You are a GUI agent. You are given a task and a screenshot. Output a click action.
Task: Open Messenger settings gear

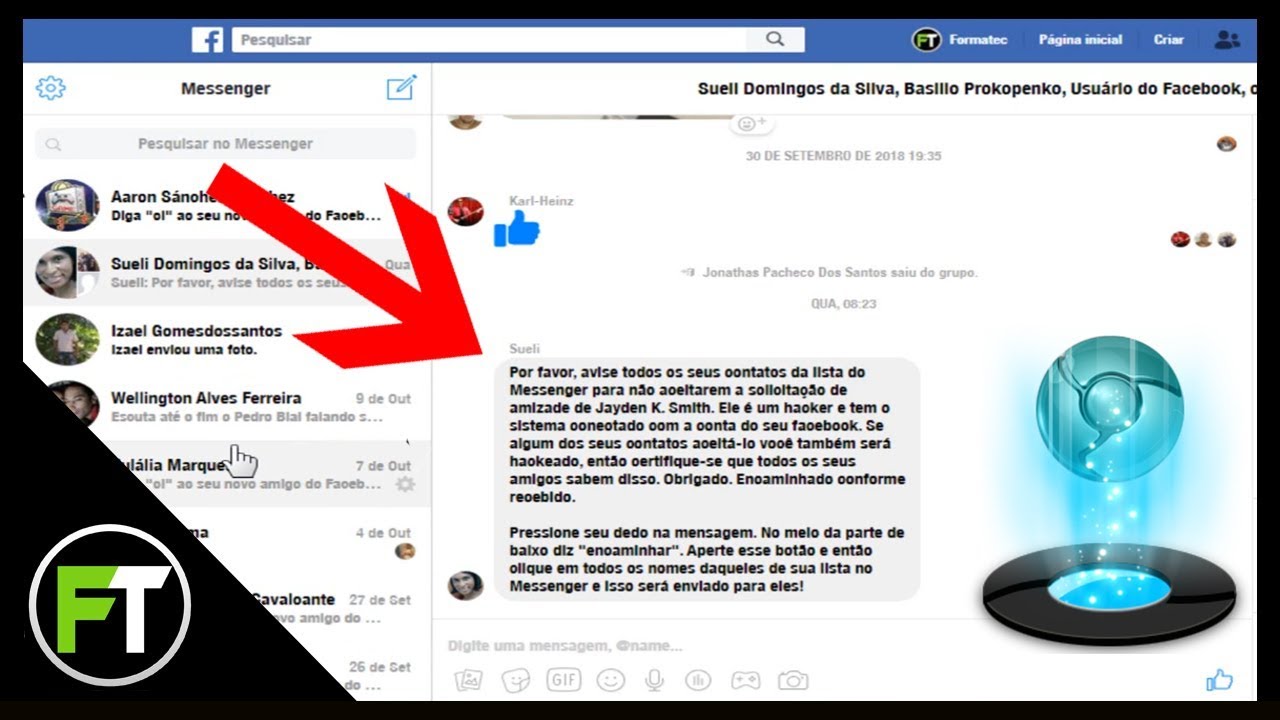(50, 88)
